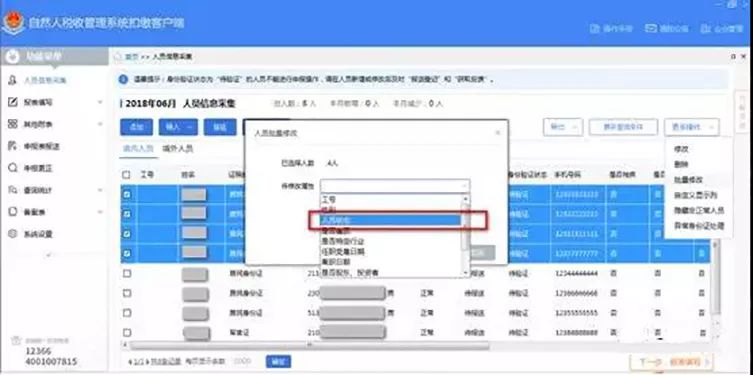Screen dimensions: 753x375
Task: Click the blue info icon in the tip bar
Action: [x=123, y=79]
